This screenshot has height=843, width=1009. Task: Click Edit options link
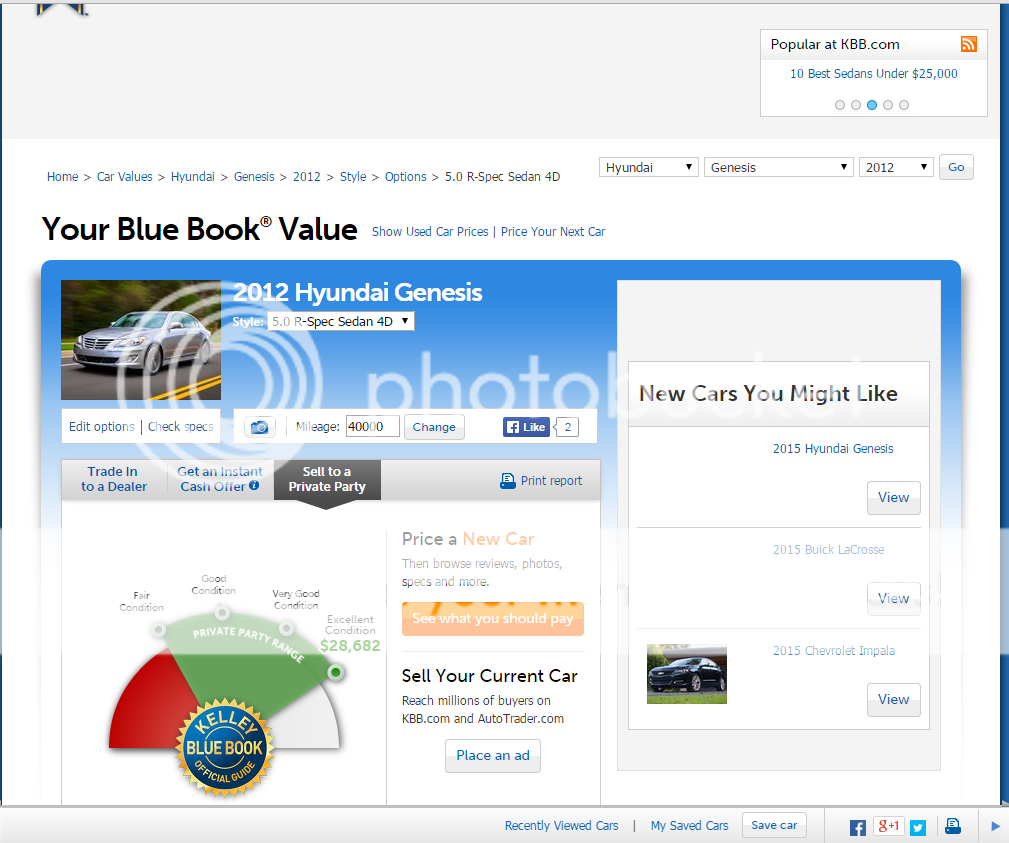(x=102, y=427)
